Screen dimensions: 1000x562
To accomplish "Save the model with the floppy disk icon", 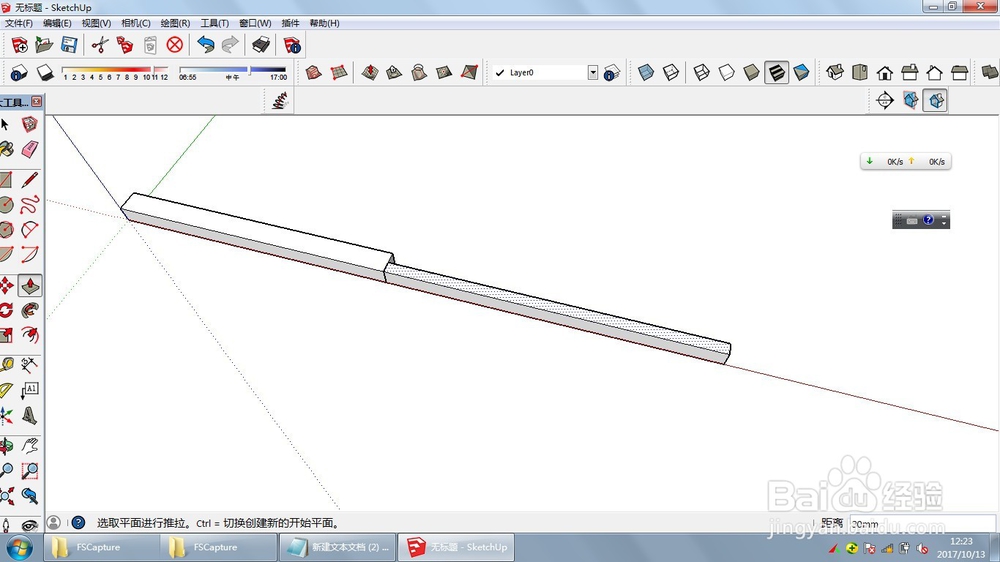I will [69, 45].
